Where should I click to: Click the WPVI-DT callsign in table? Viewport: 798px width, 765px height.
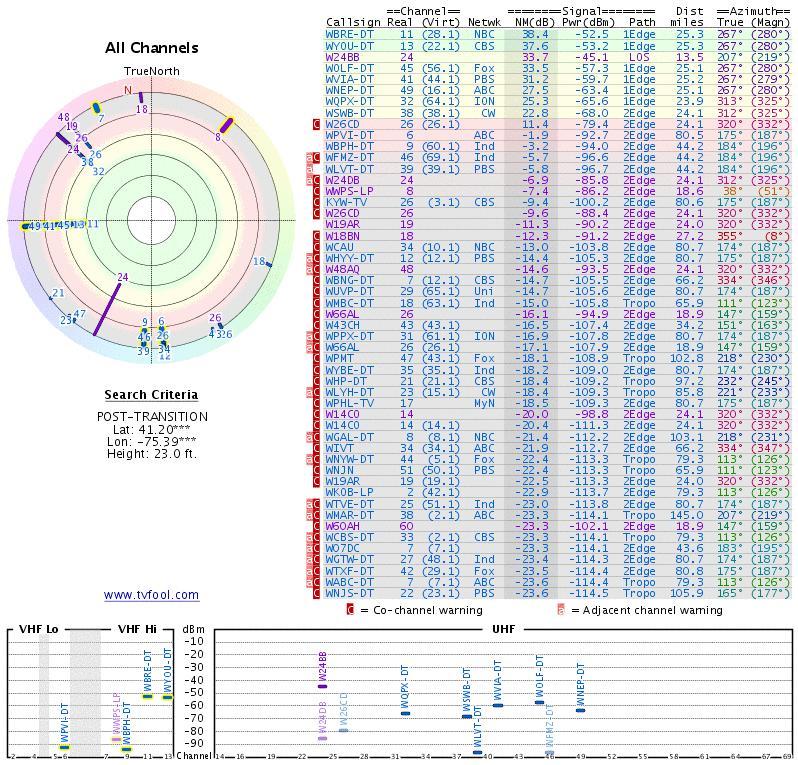(x=350, y=135)
